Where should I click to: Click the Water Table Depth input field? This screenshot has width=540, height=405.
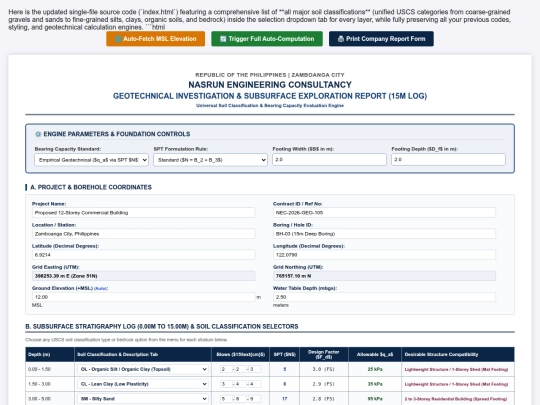pos(384,297)
